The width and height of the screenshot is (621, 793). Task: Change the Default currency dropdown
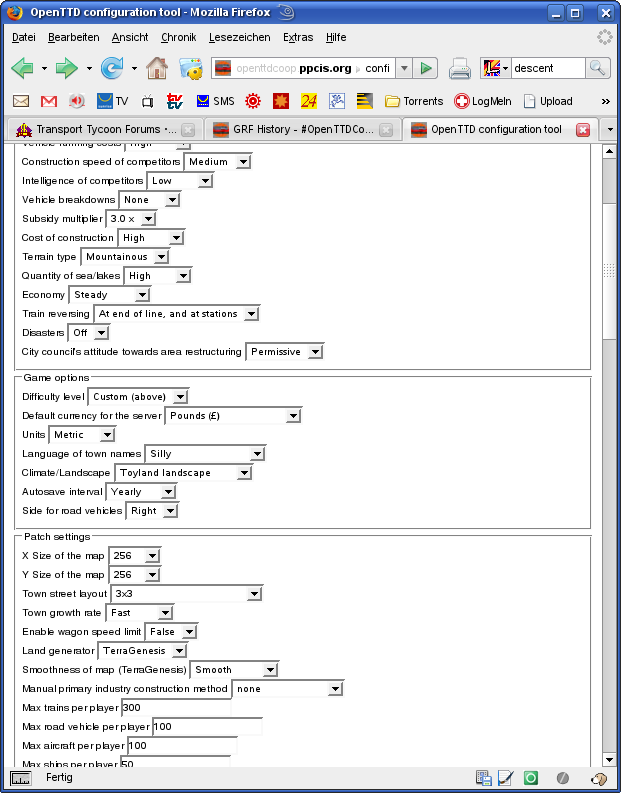233,416
